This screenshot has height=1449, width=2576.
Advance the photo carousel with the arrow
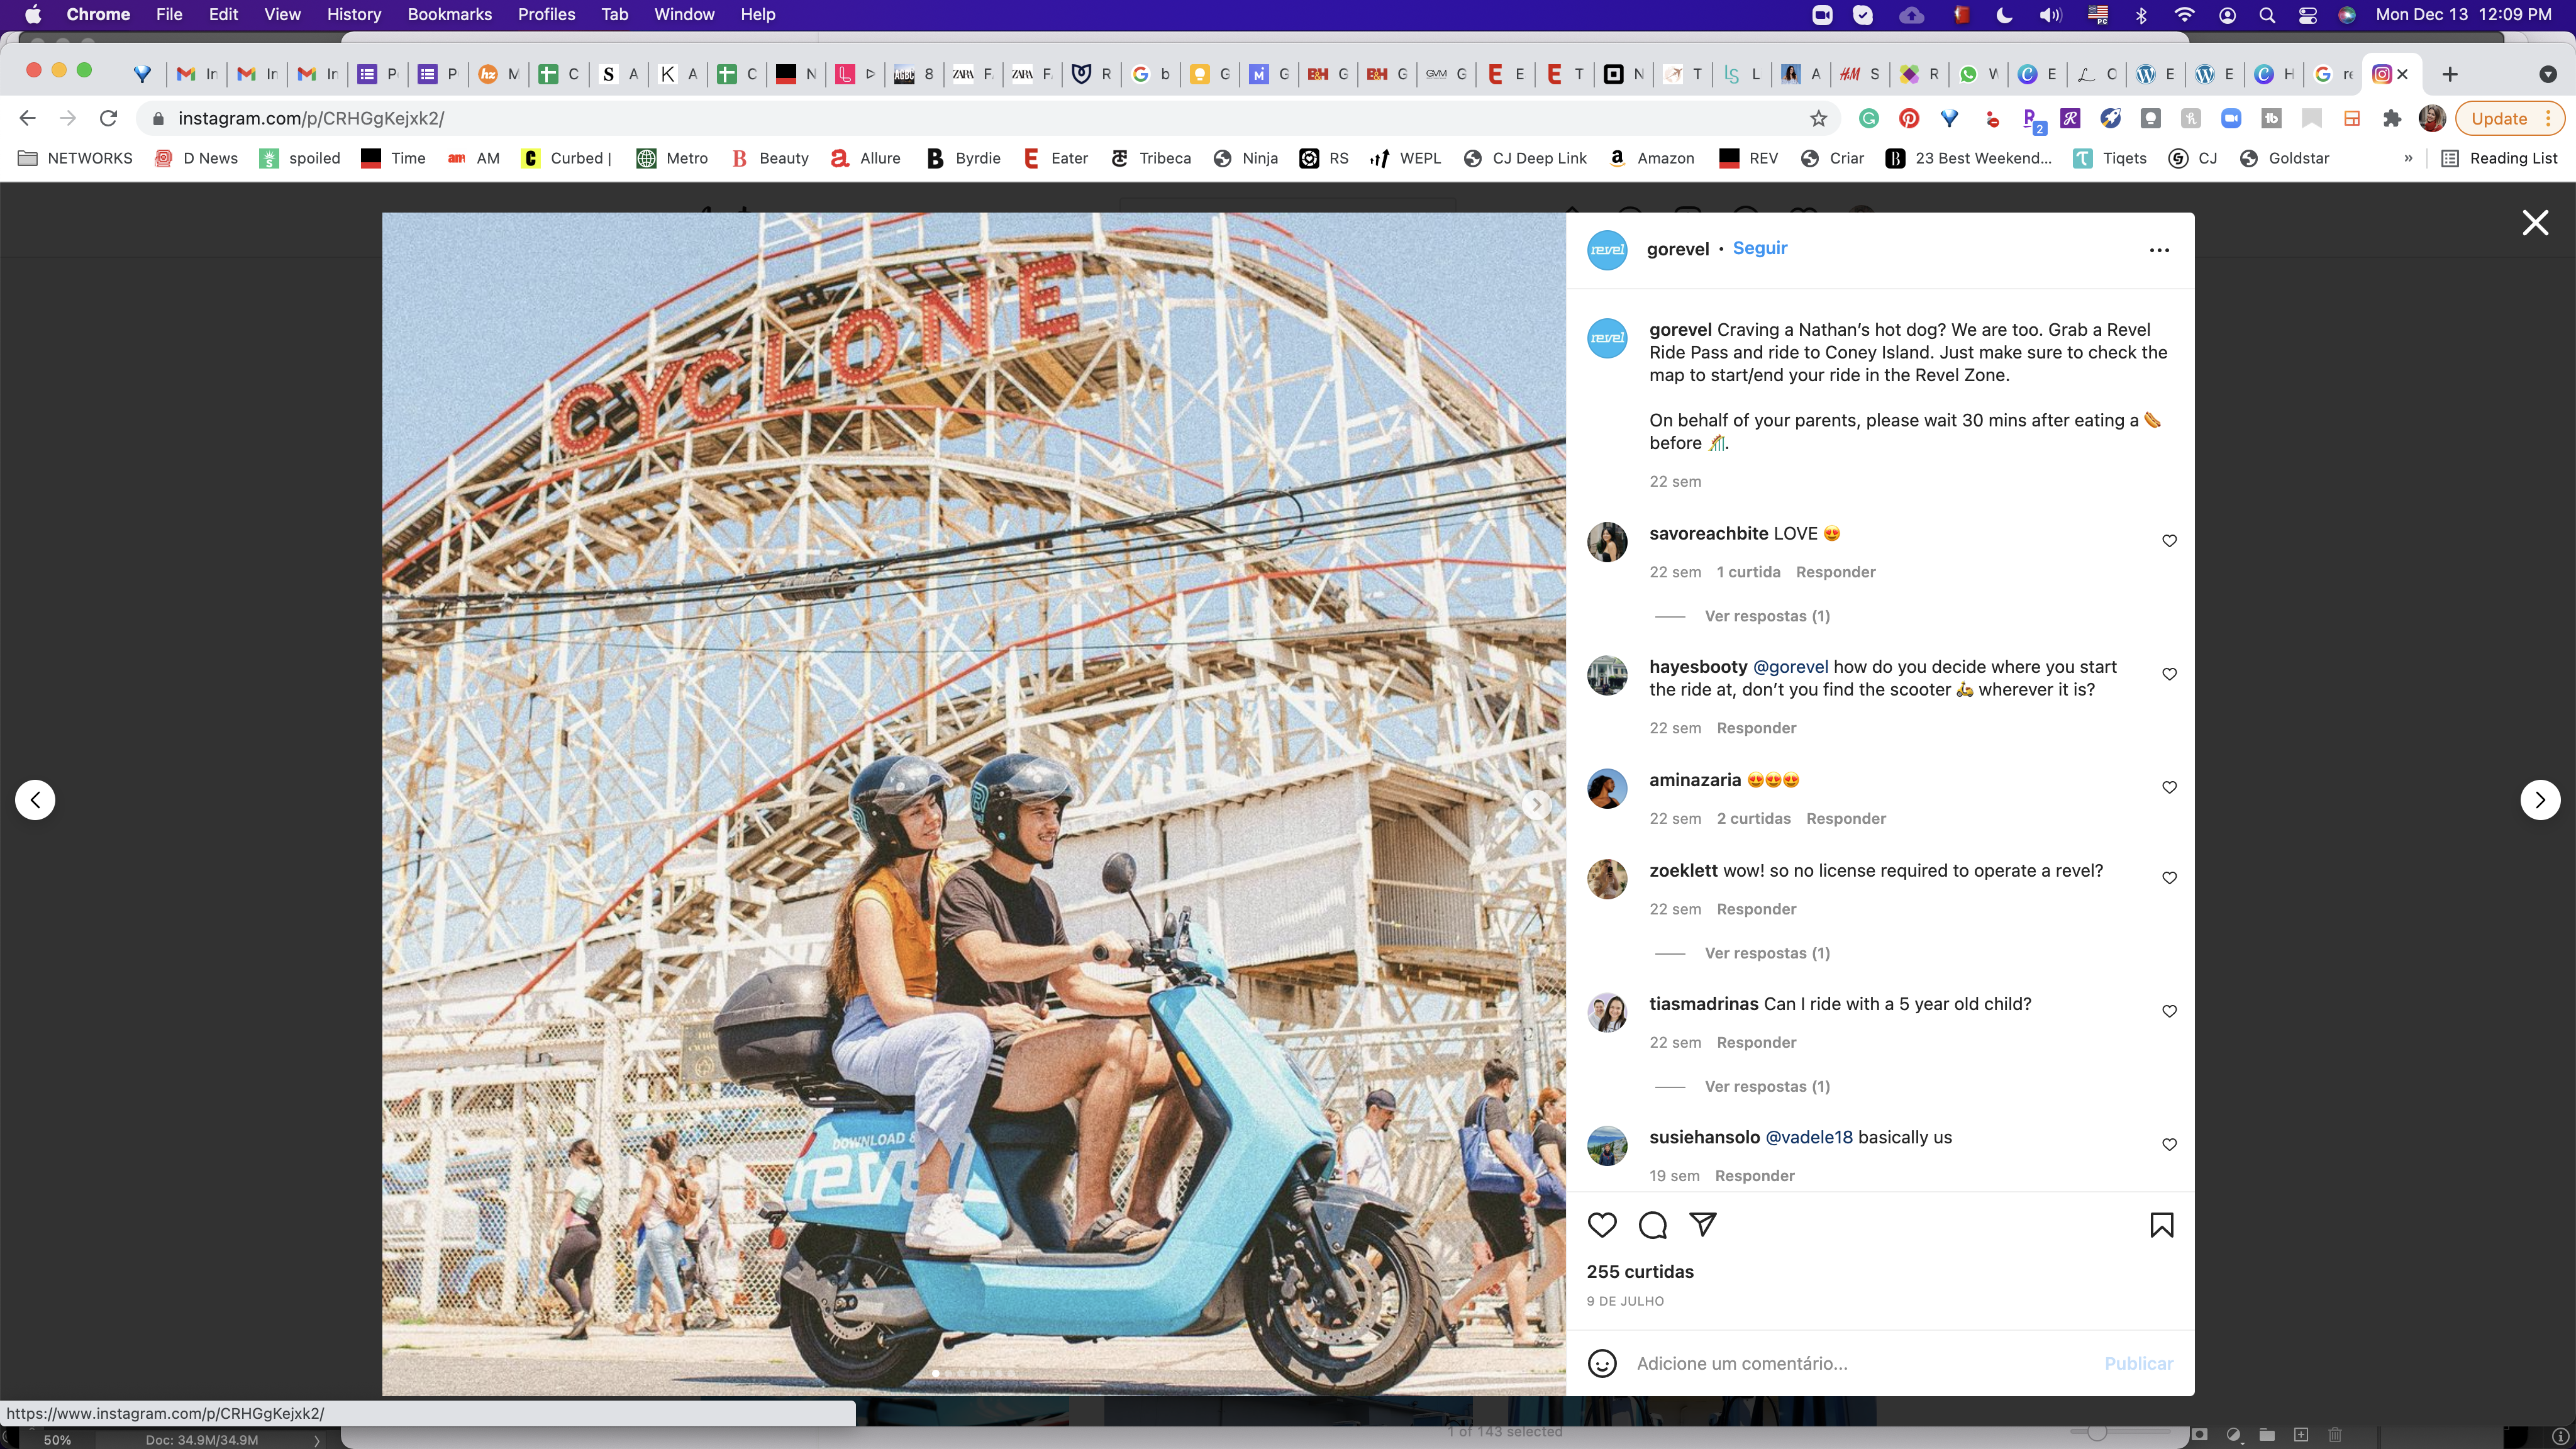tap(1537, 804)
